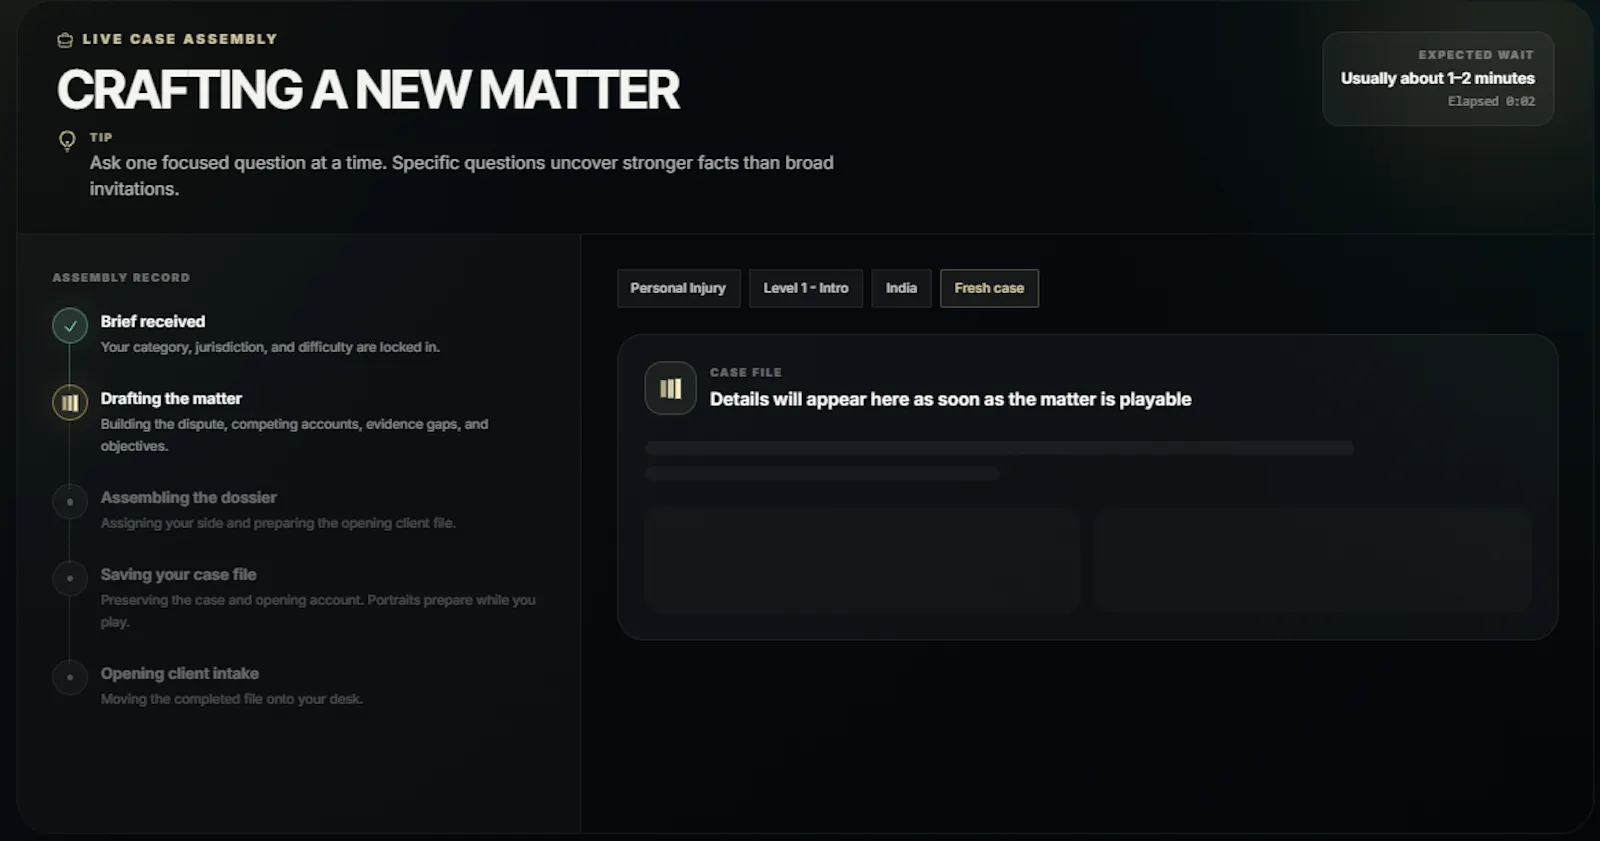
Task: Select the Personal Injury tag
Action: pos(678,288)
